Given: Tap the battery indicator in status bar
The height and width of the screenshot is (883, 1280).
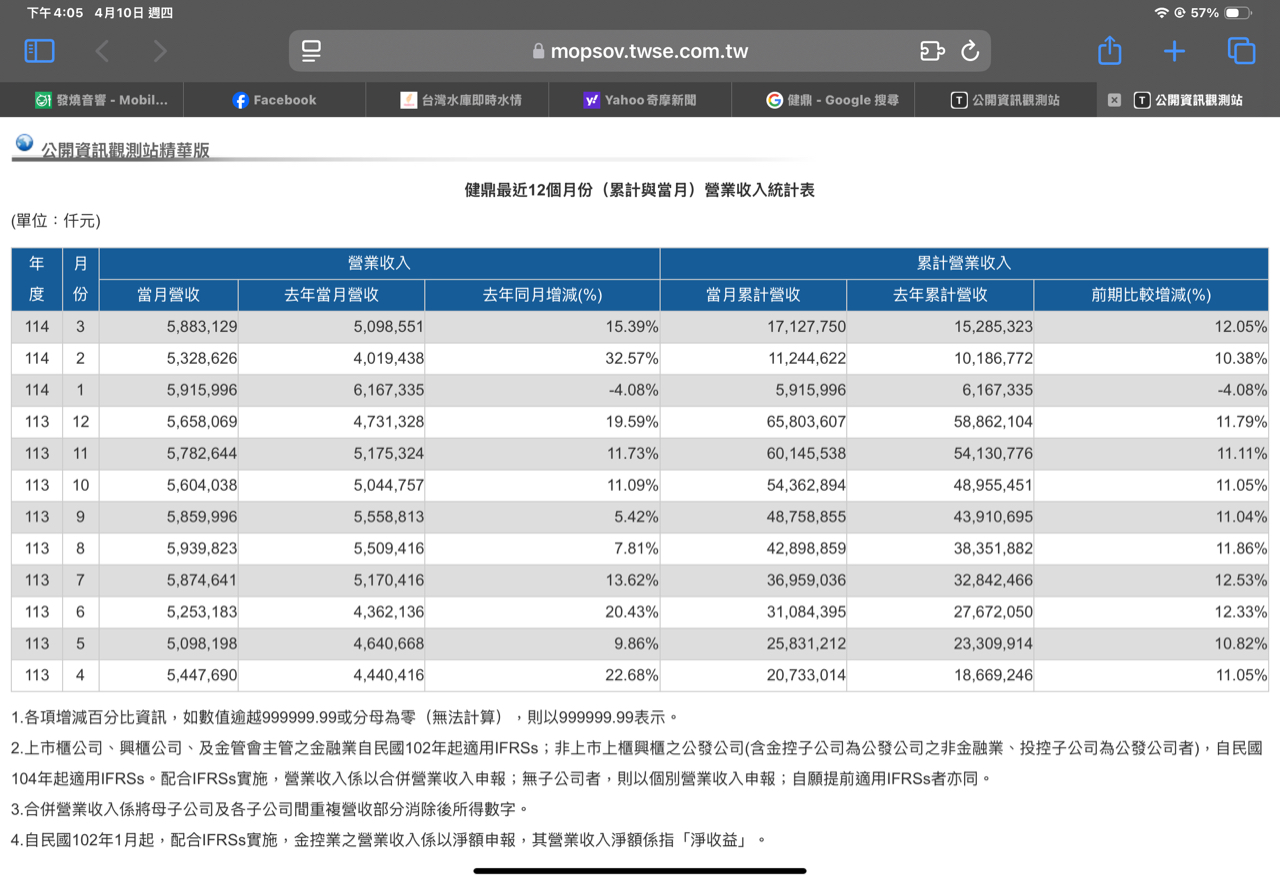Looking at the screenshot, I should tap(1237, 13).
